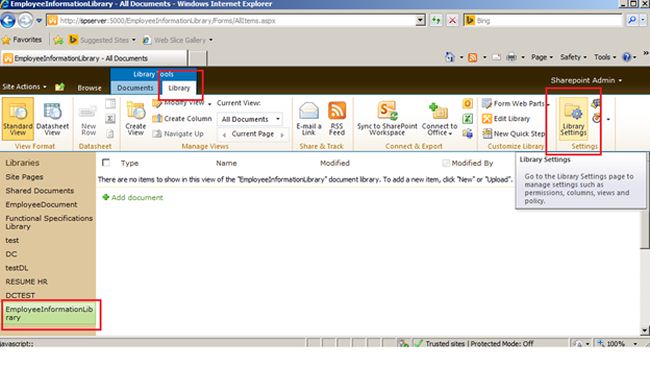The image size is (650, 367).
Task: Open the Favorites button
Action: coord(22,40)
